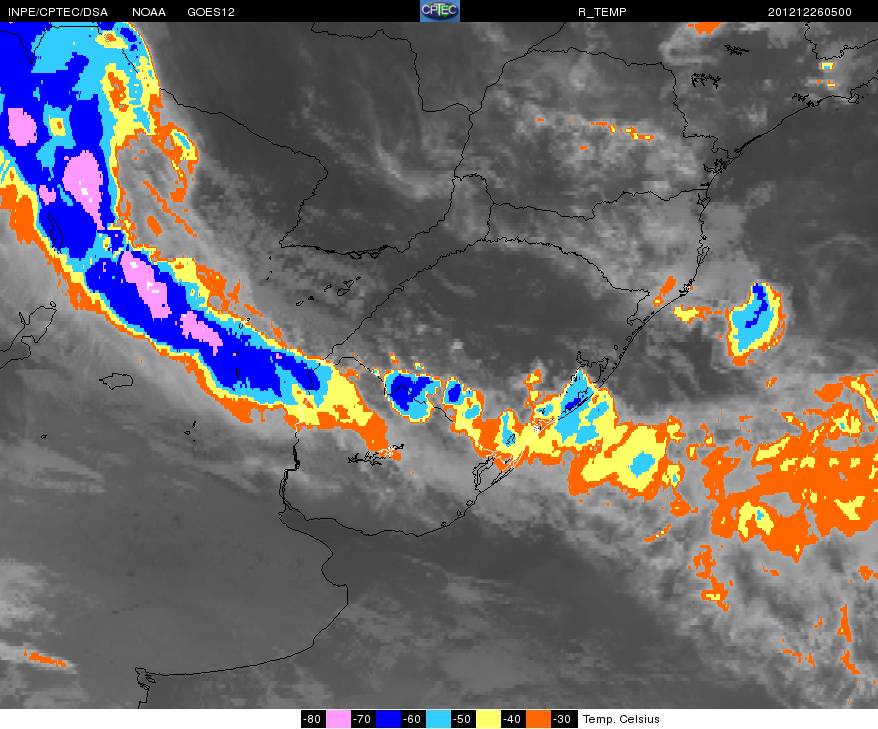The height and width of the screenshot is (729, 878).
Task: Select the -70 legend value
Action: (x=363, y=719)
